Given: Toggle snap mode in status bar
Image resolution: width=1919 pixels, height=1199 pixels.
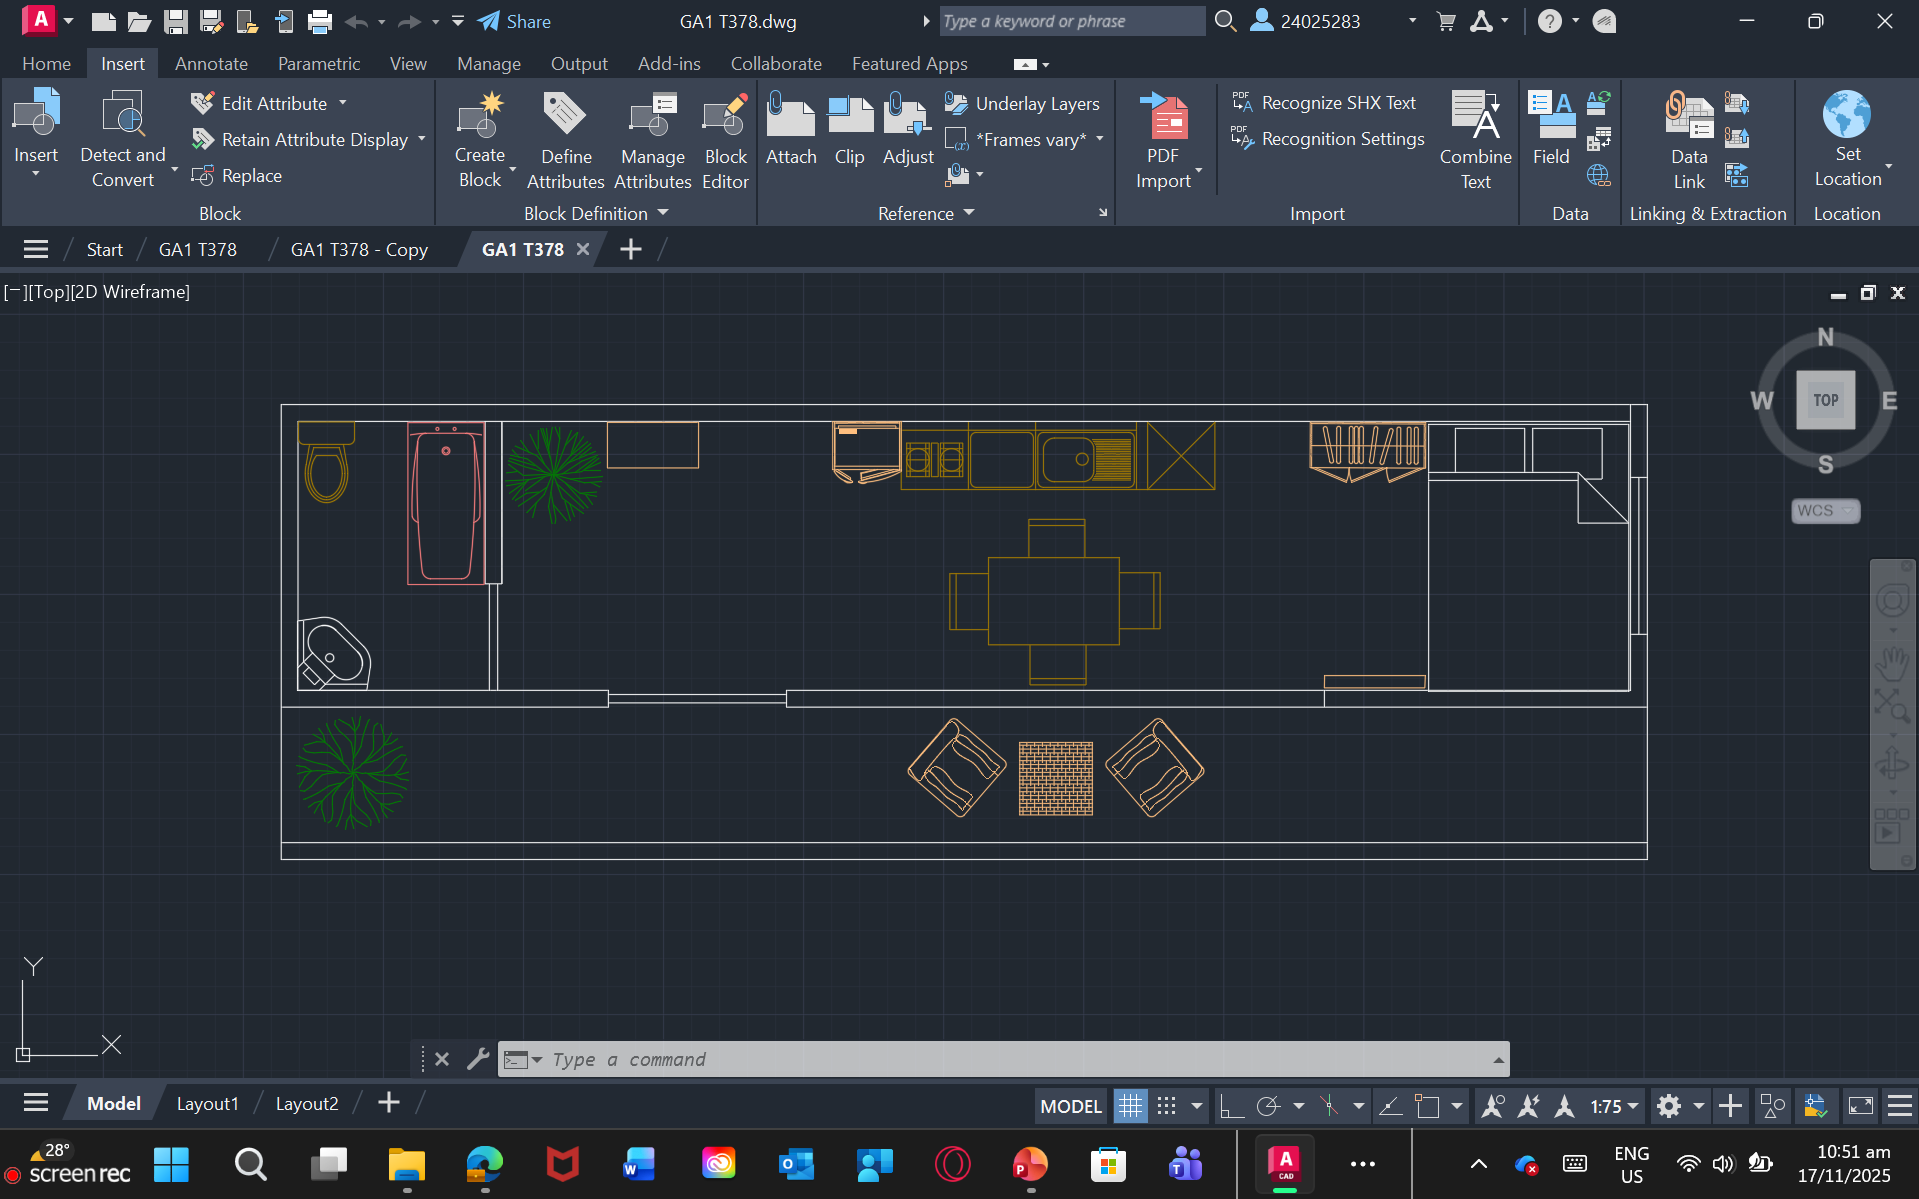Looking at the screenshot, I should (x=1166, y=1106).
